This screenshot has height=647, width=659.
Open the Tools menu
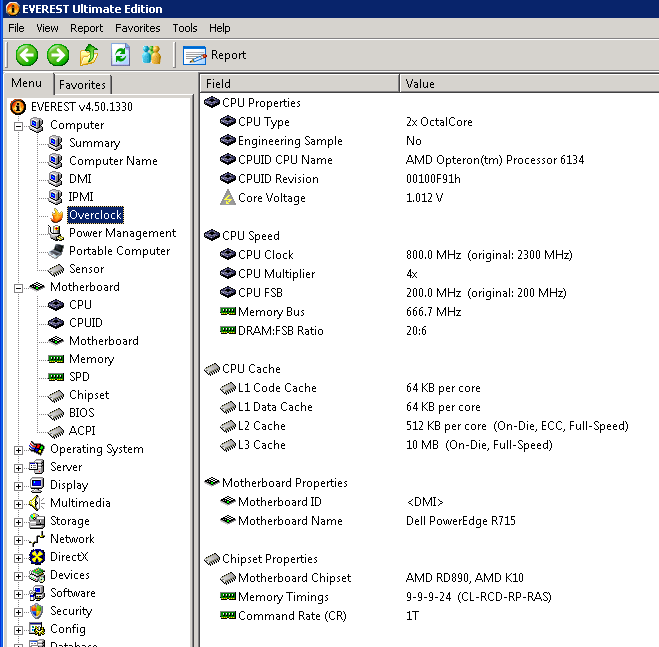coord(185,28)
